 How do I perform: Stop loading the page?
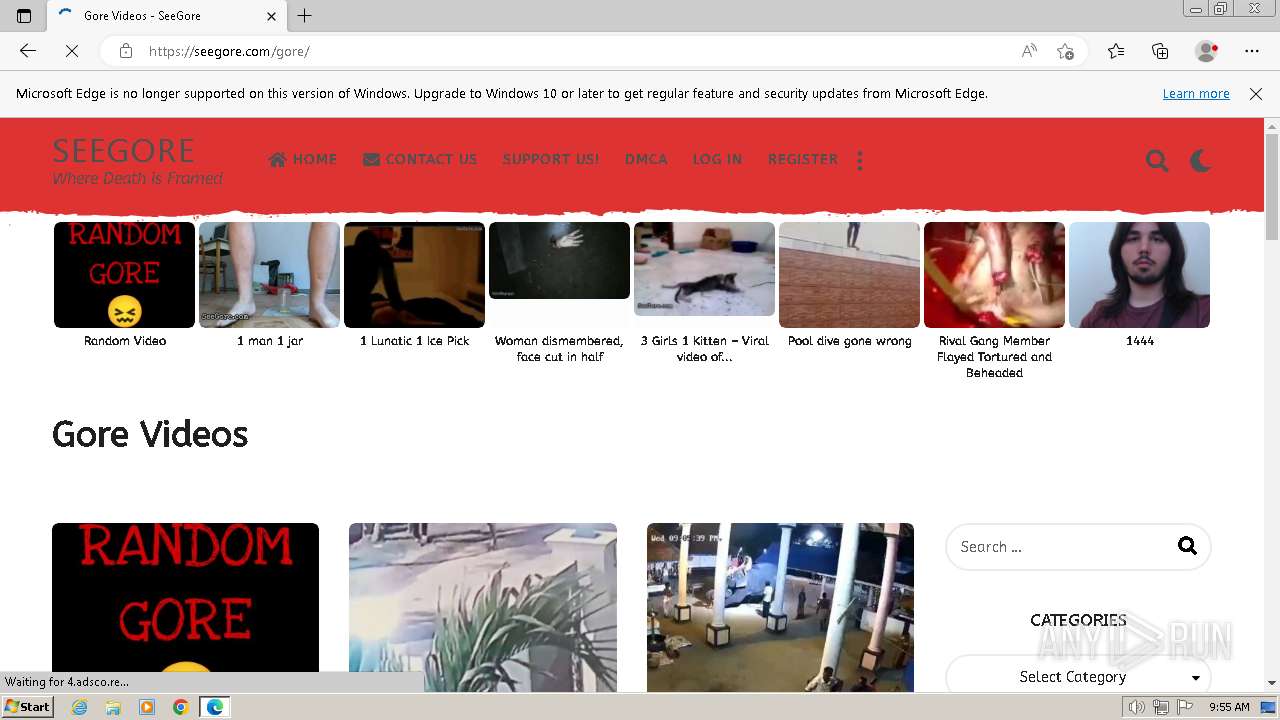pyautogui.click(x=72, y=51)
